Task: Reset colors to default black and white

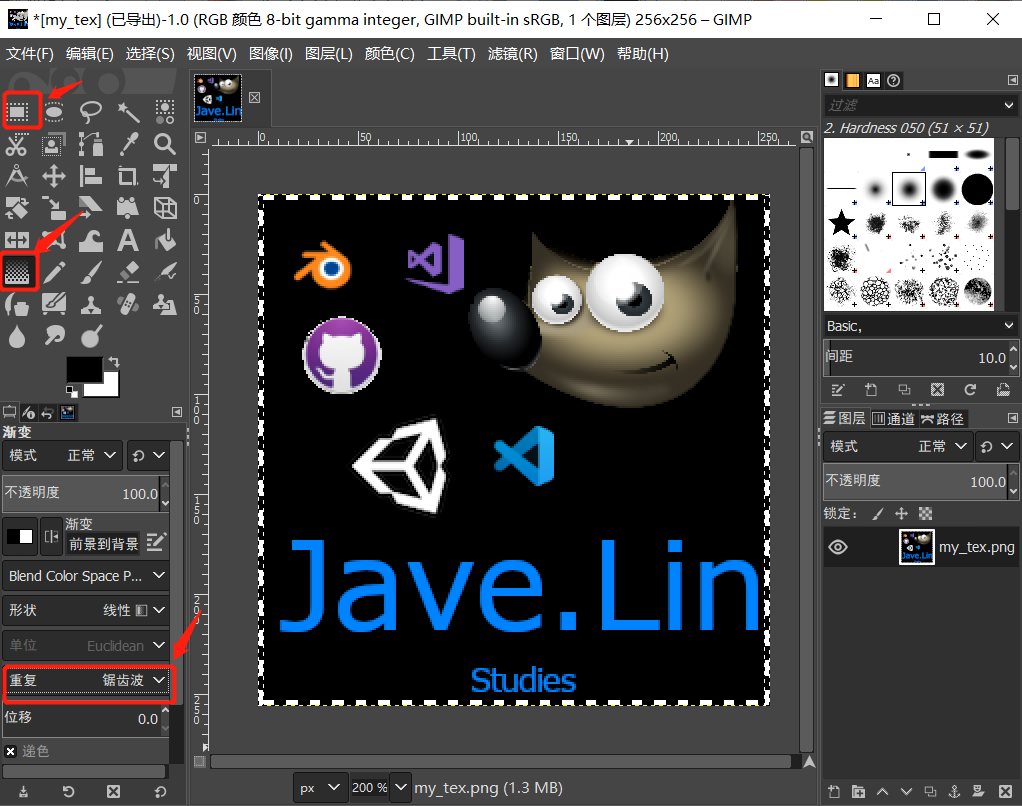Action: click(72, 391)
